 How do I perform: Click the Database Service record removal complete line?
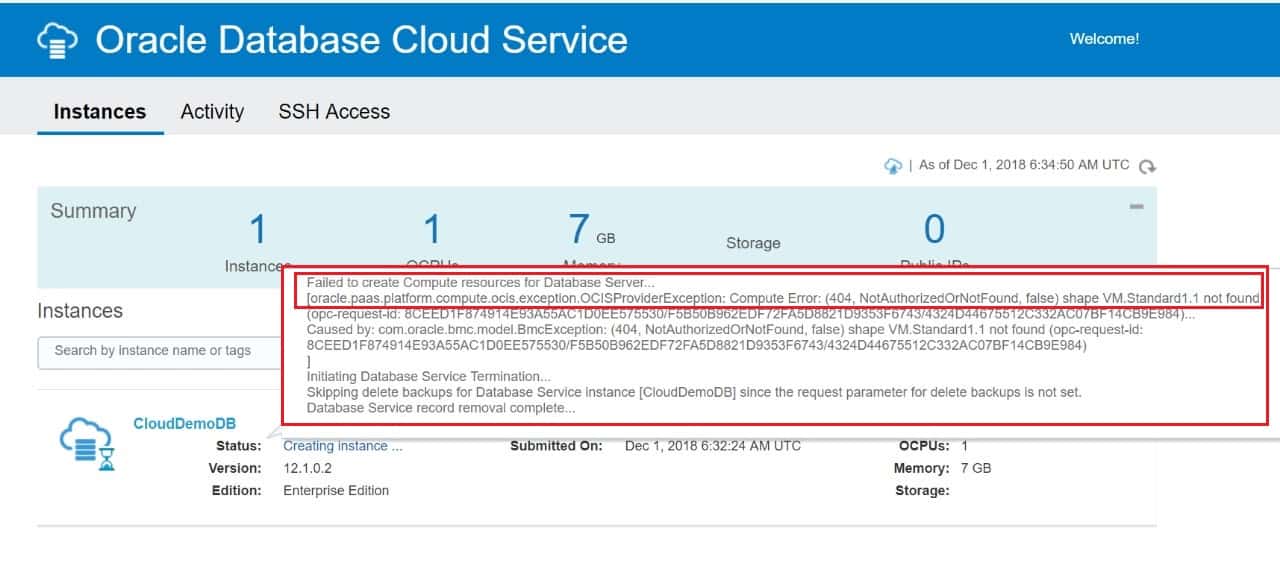click(441, 408)
